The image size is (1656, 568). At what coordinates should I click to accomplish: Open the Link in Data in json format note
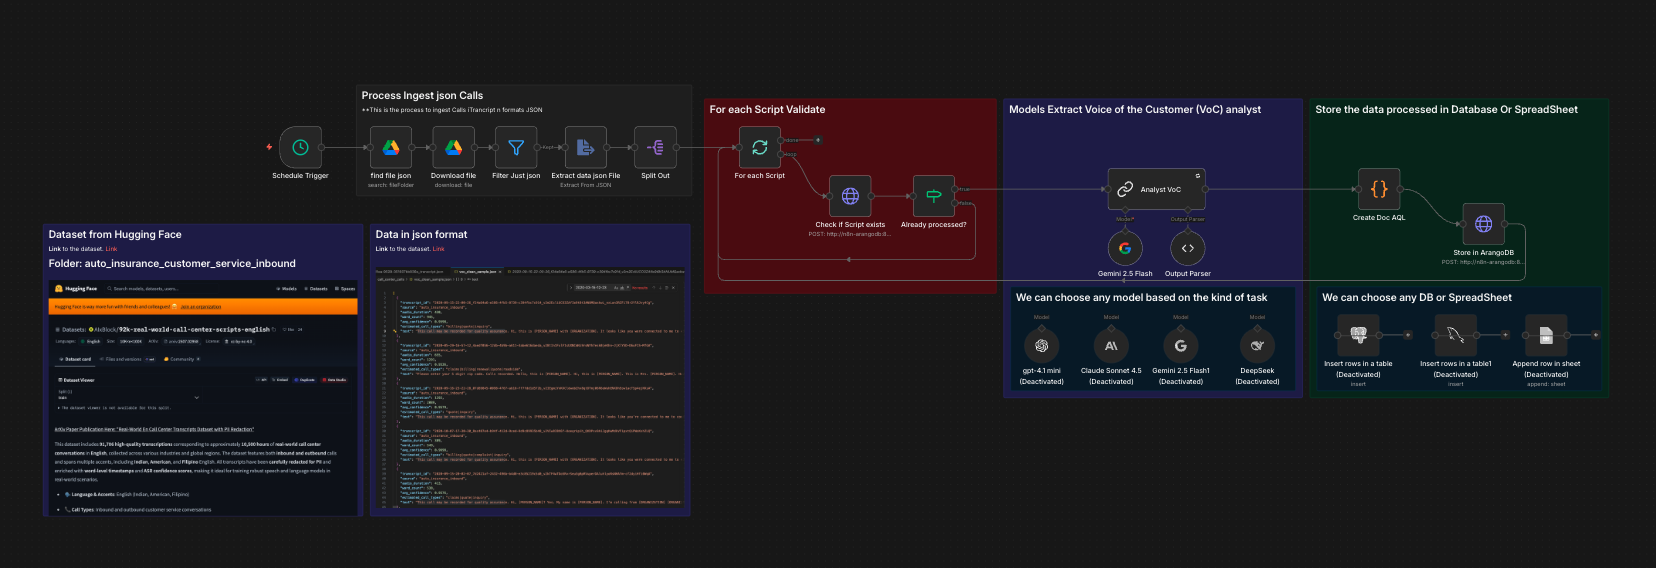point(438,249)
